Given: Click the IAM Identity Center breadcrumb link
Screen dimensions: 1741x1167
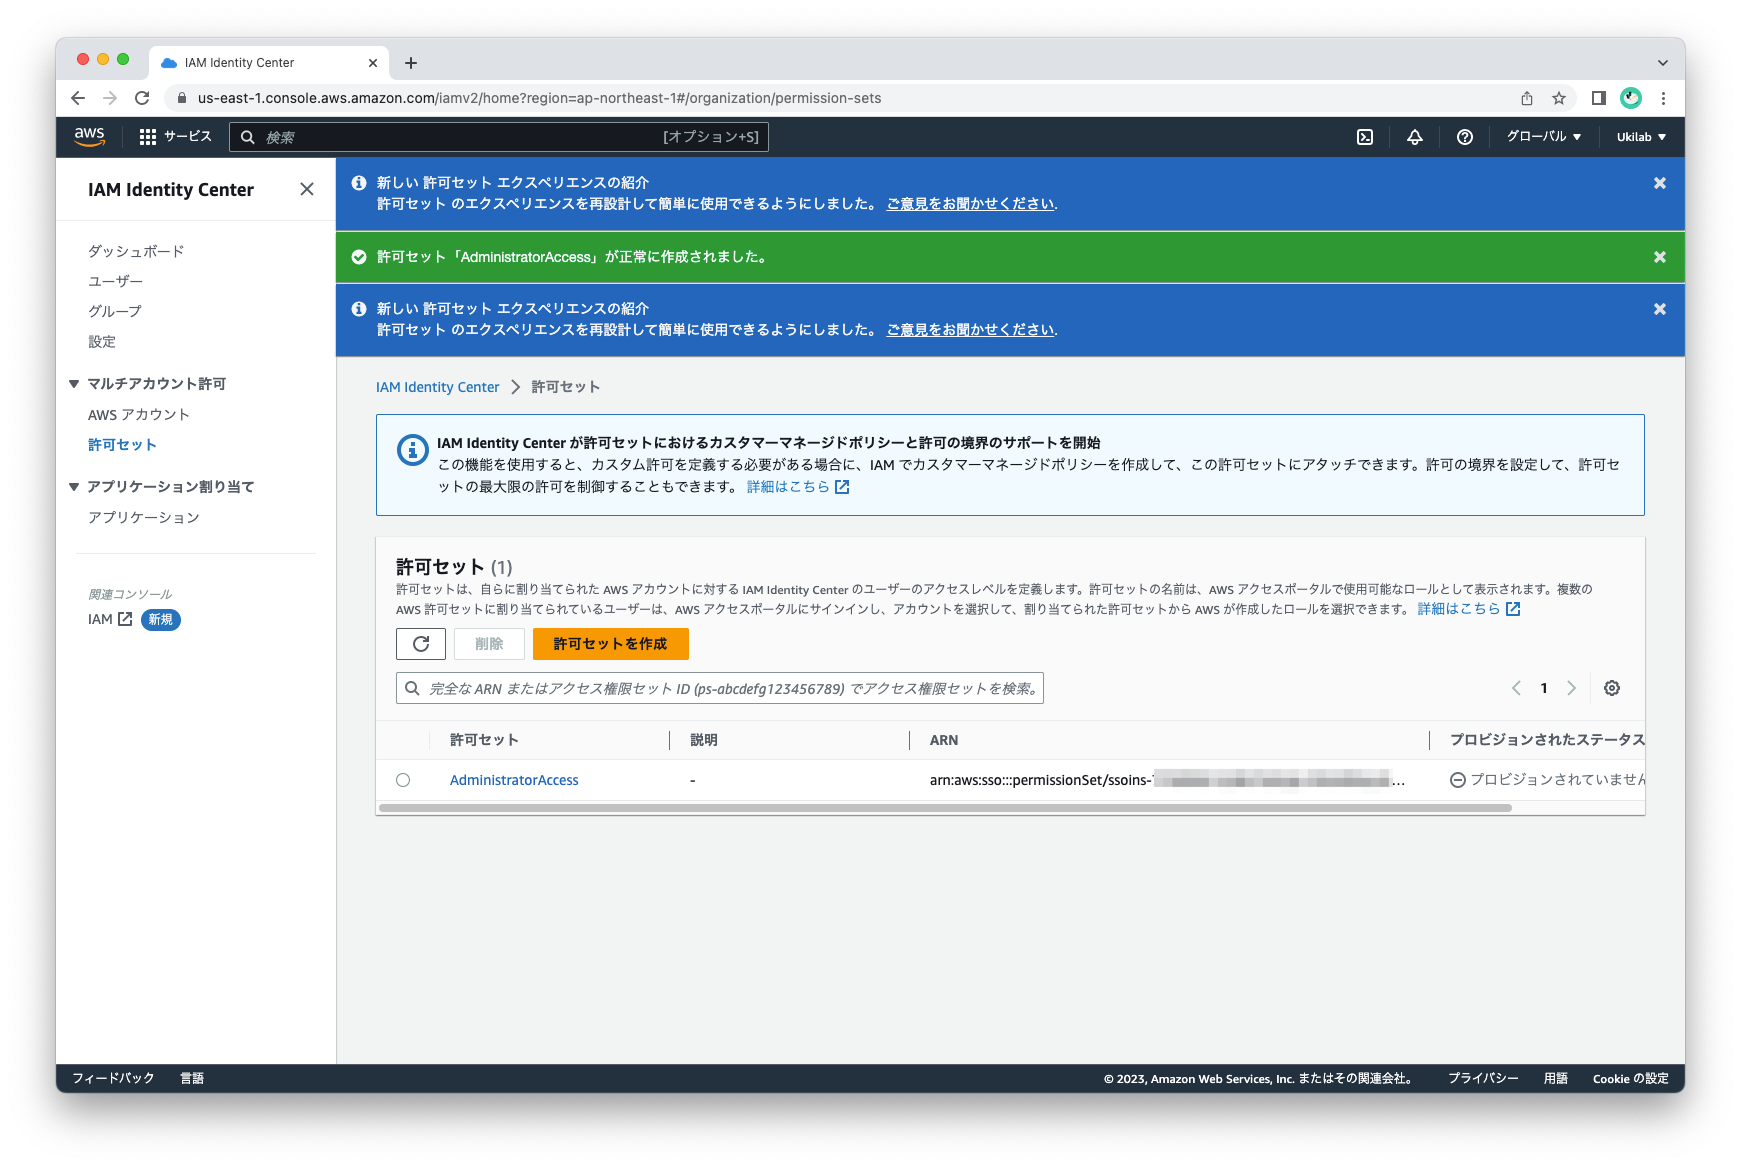Looking at the screenshot, I should 437,387.
